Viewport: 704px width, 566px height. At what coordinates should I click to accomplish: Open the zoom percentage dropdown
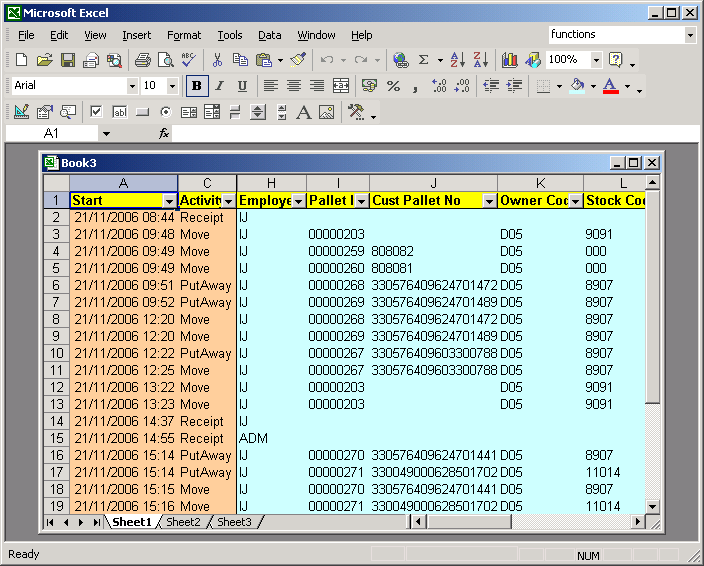pos(596,60)
